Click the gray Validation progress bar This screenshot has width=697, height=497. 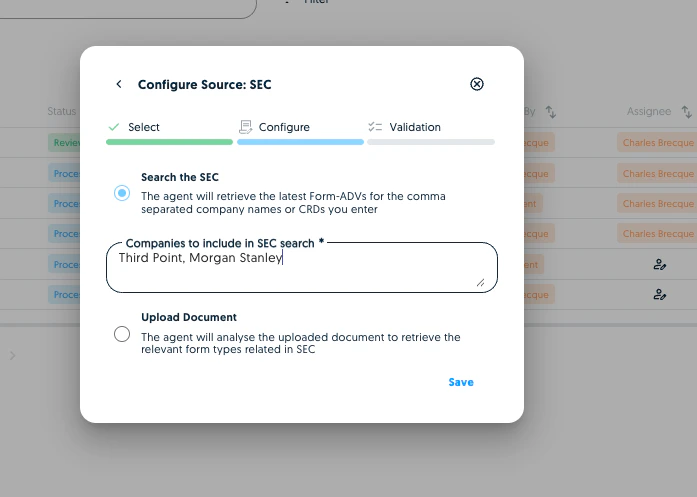[431, 142]
